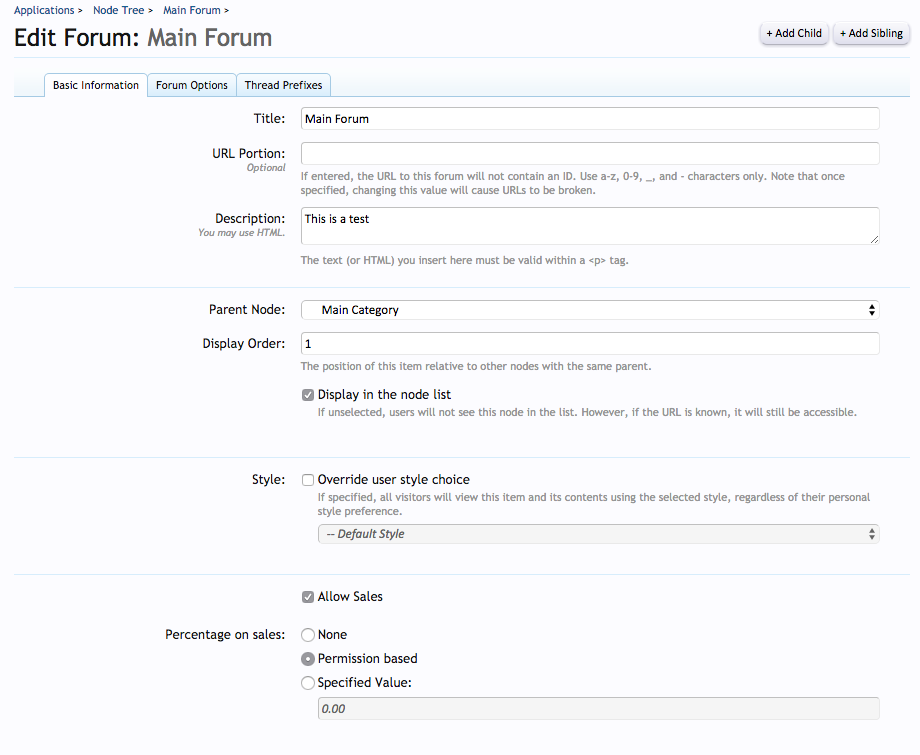This screenshot has width=920, height=755.
Task: Enable Override user style choice
Action: click(x=308, y=480)
